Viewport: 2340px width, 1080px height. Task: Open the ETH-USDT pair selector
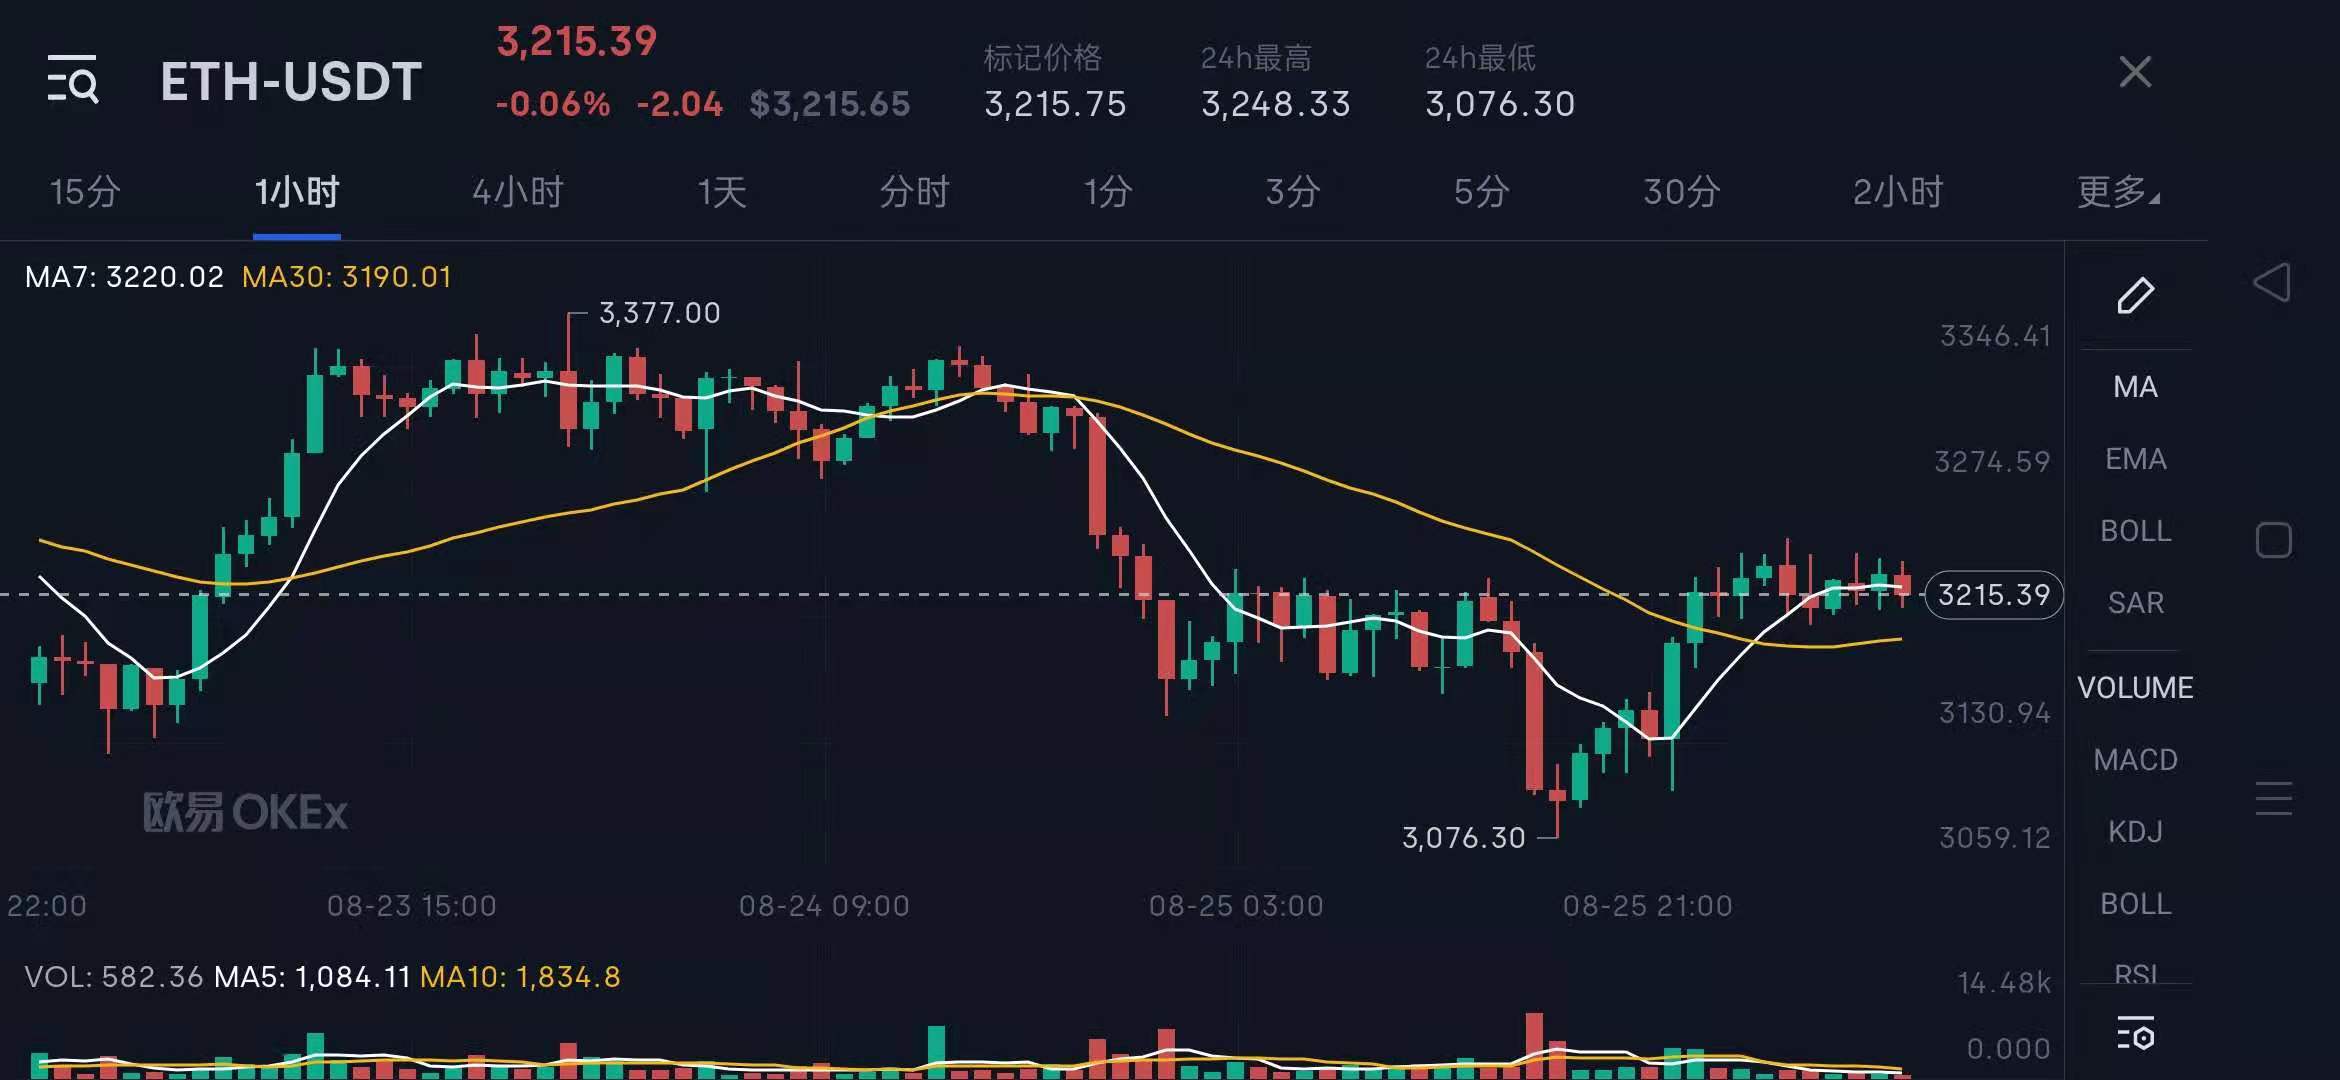[291, 81]
